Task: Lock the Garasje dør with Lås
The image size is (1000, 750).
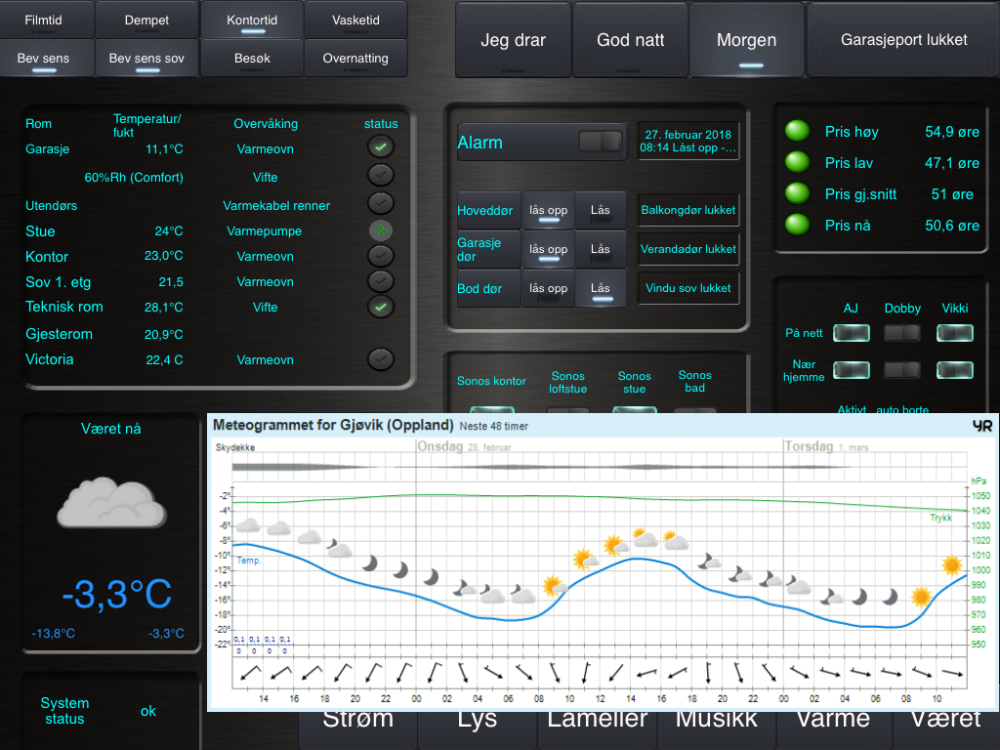Action: (x=600, y=249)
